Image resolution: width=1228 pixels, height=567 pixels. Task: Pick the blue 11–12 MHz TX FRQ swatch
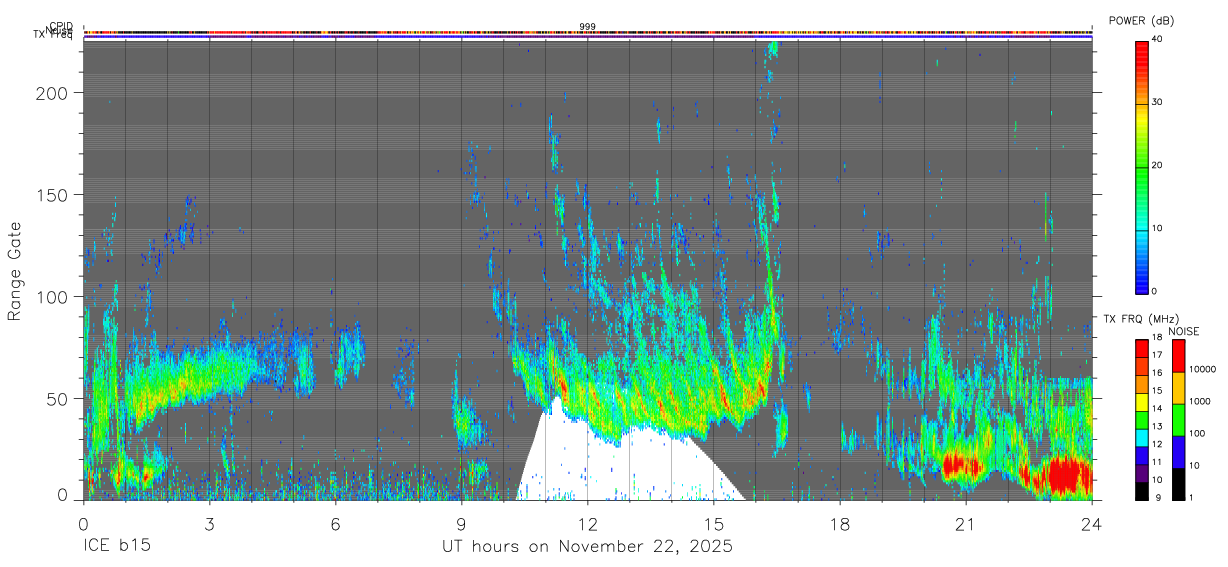point(1141,456)
